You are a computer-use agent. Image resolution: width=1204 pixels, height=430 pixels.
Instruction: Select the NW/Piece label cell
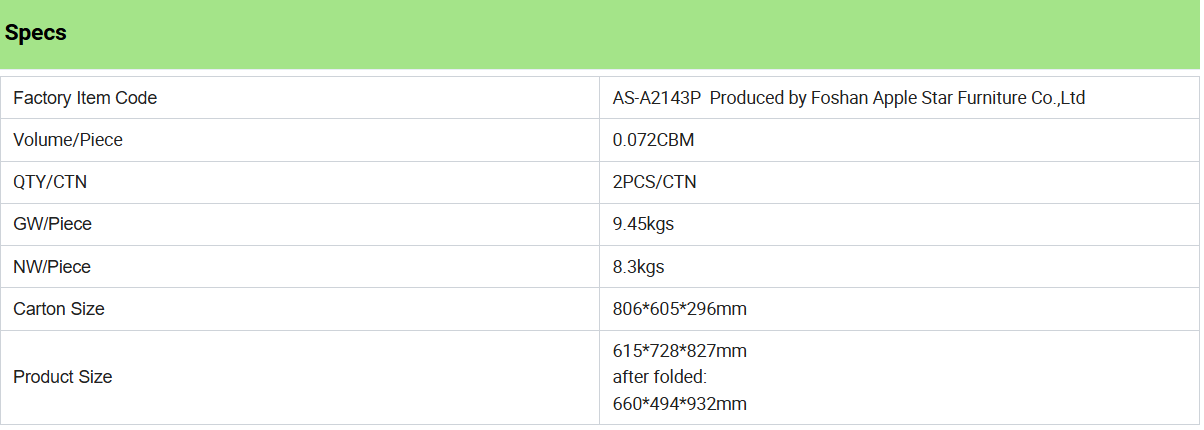pyautogui.click(x=300, y=267)
